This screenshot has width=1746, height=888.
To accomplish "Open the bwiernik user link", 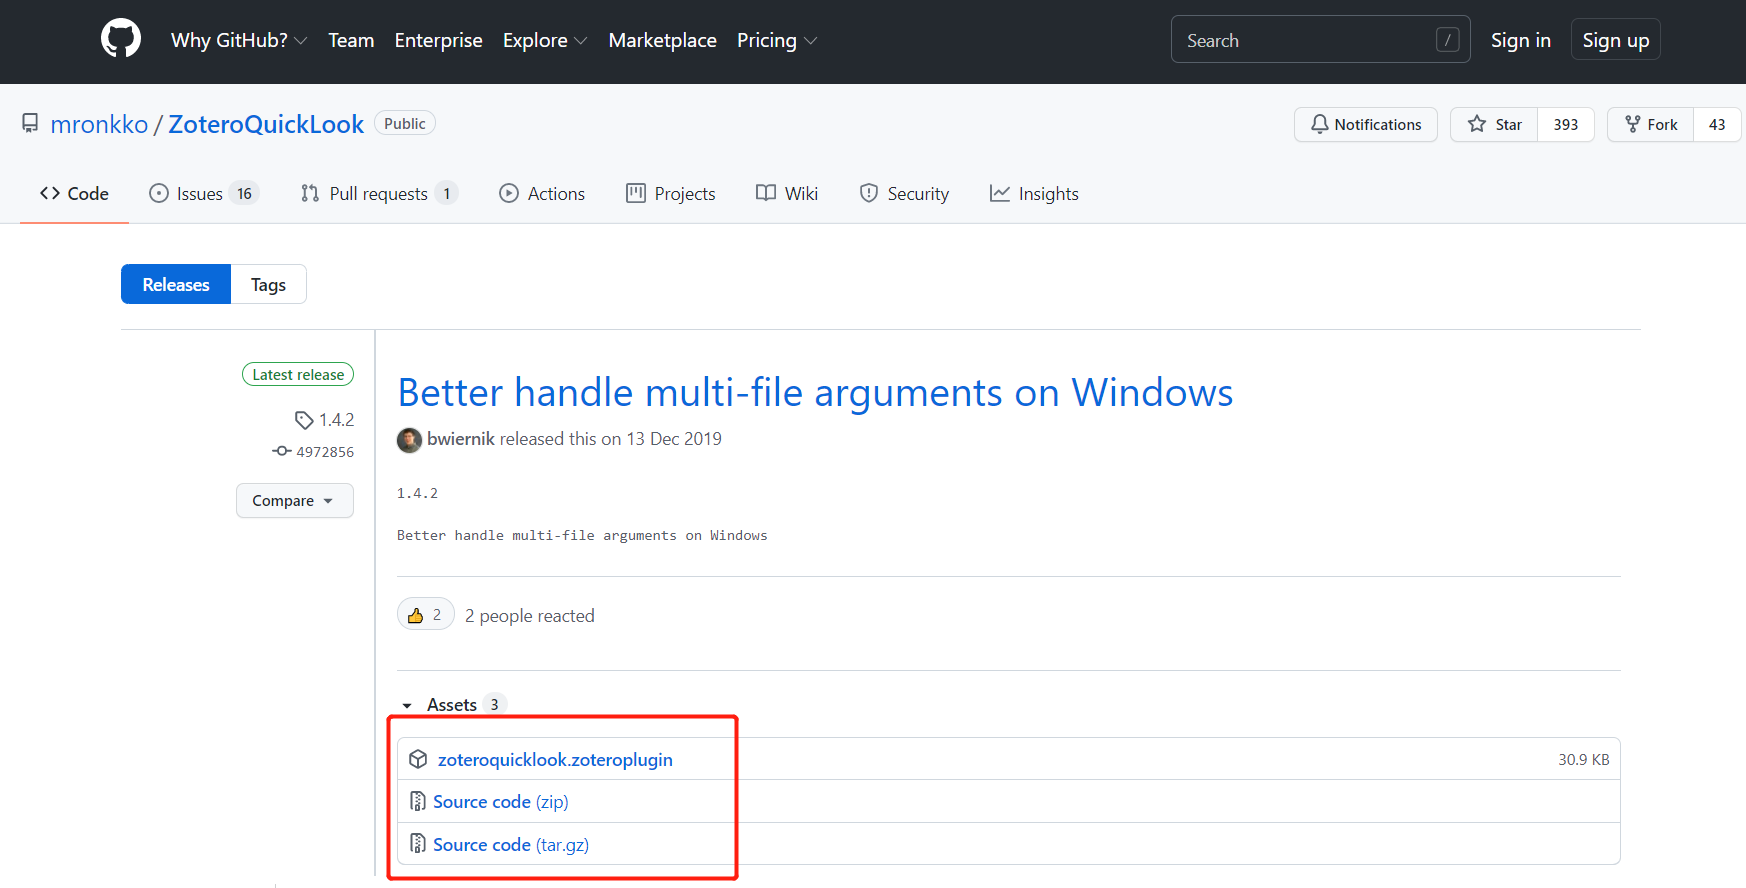I will [461, 439].
